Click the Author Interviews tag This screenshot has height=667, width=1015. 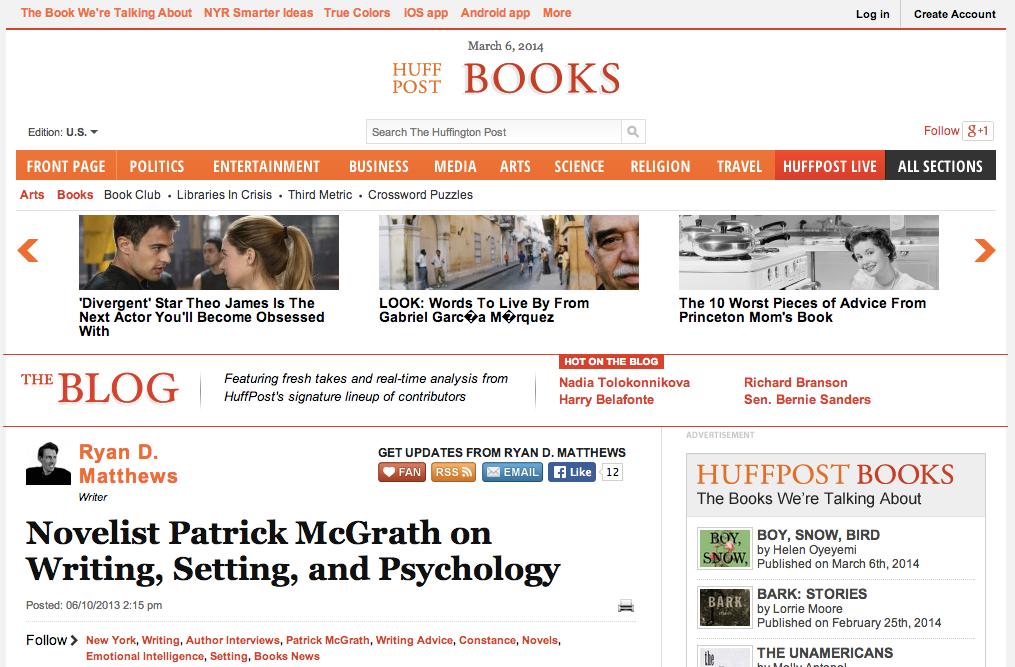tap(232, 640)
